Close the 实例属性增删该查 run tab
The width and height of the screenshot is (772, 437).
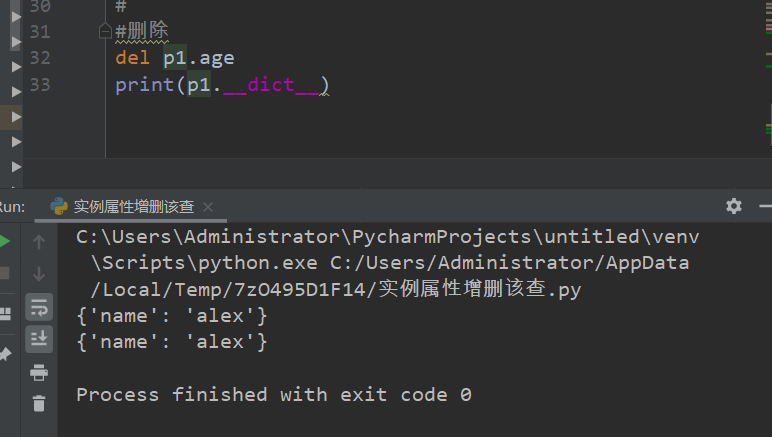click(208, 207)
